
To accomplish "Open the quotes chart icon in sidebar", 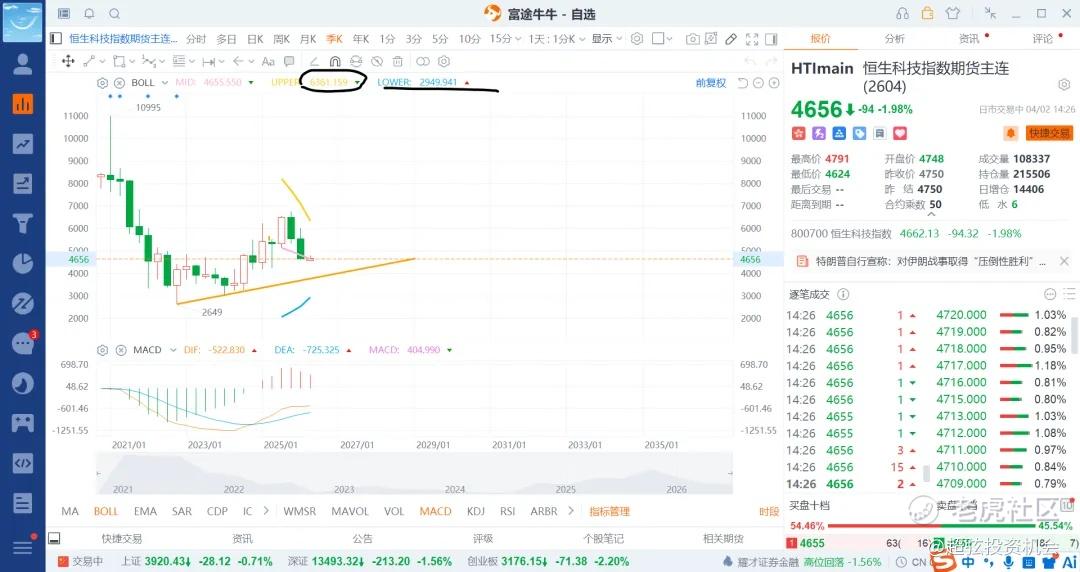I will pos(23,104).
